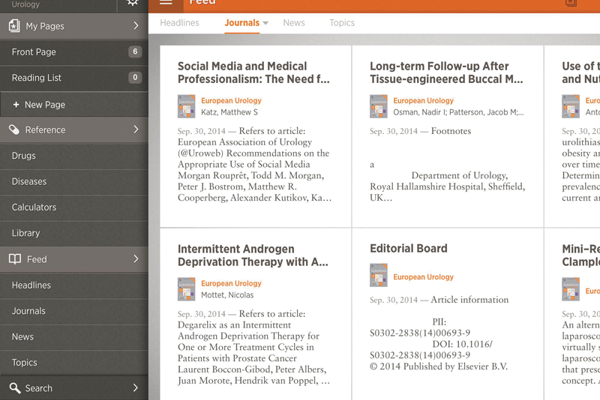Image resolution: width=600 pixels, height=400 pixels.
Task: Click the Feed open-book icon
Action: tap(14, 259)
